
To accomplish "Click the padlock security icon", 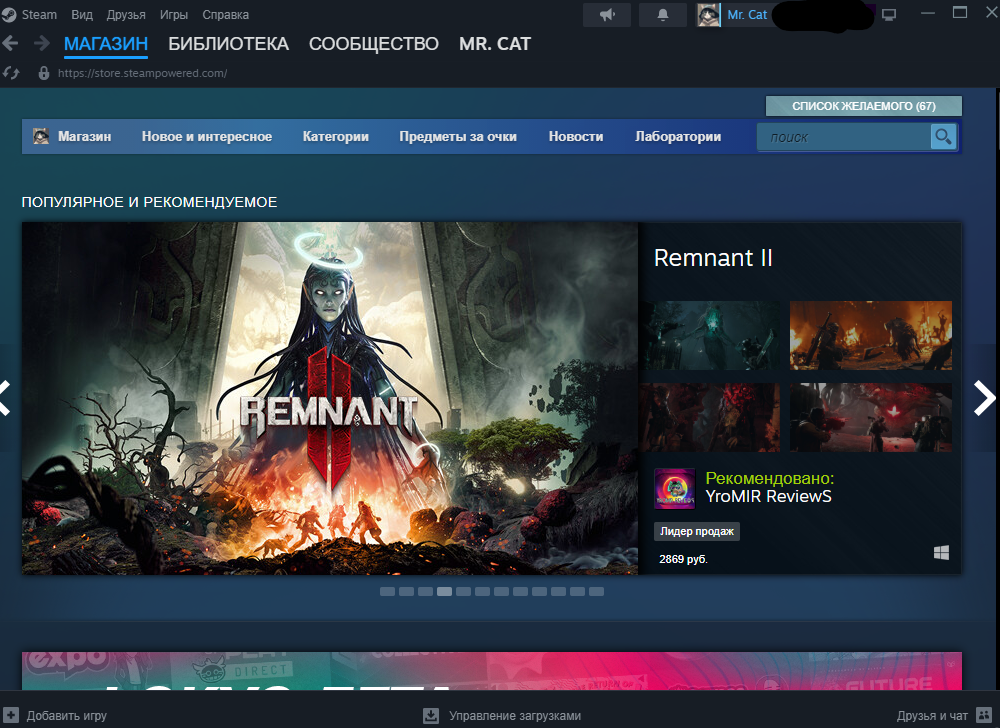I will (x=43, y=73).
